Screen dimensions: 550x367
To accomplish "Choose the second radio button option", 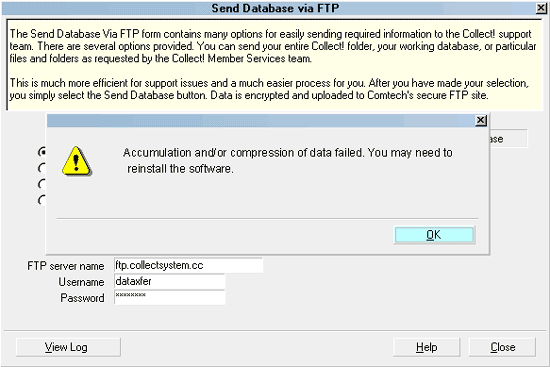I will tap(42, 168).
